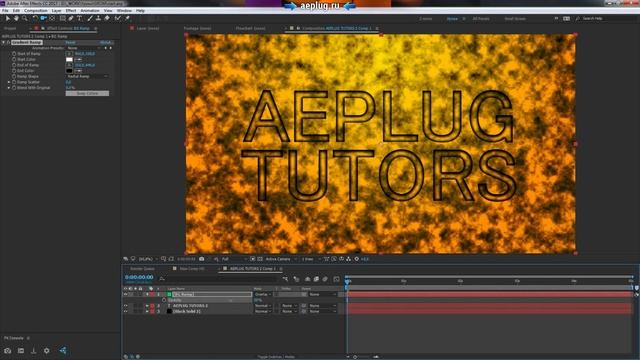The width and height of the screenshot is (640, 360).
Task: Toggle Blend With Original stopwatch
Action: [14, 88]
